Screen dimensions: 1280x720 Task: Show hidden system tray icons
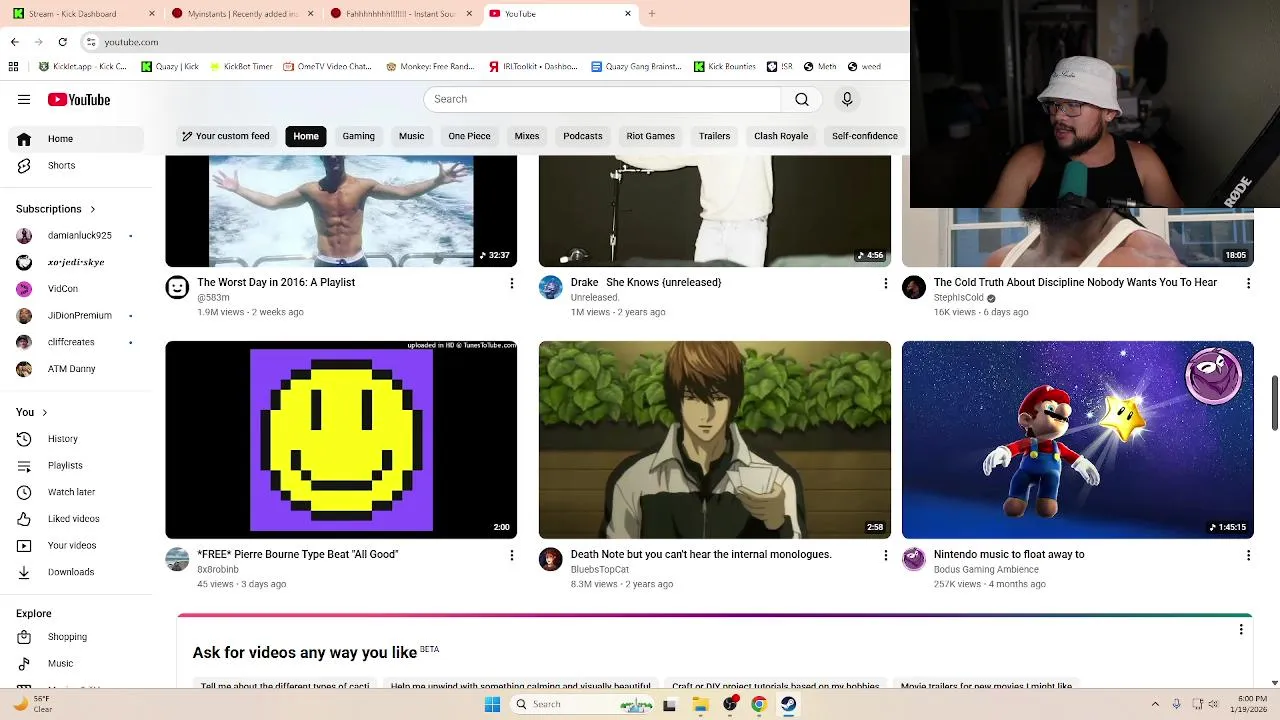tap(1155, 704)
